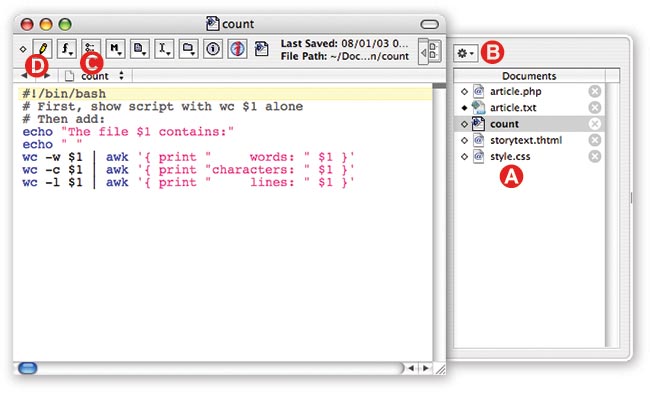The image size is (650, 393).
Task: Click the diamond state marker beside count row
Action: coord(464,124)
